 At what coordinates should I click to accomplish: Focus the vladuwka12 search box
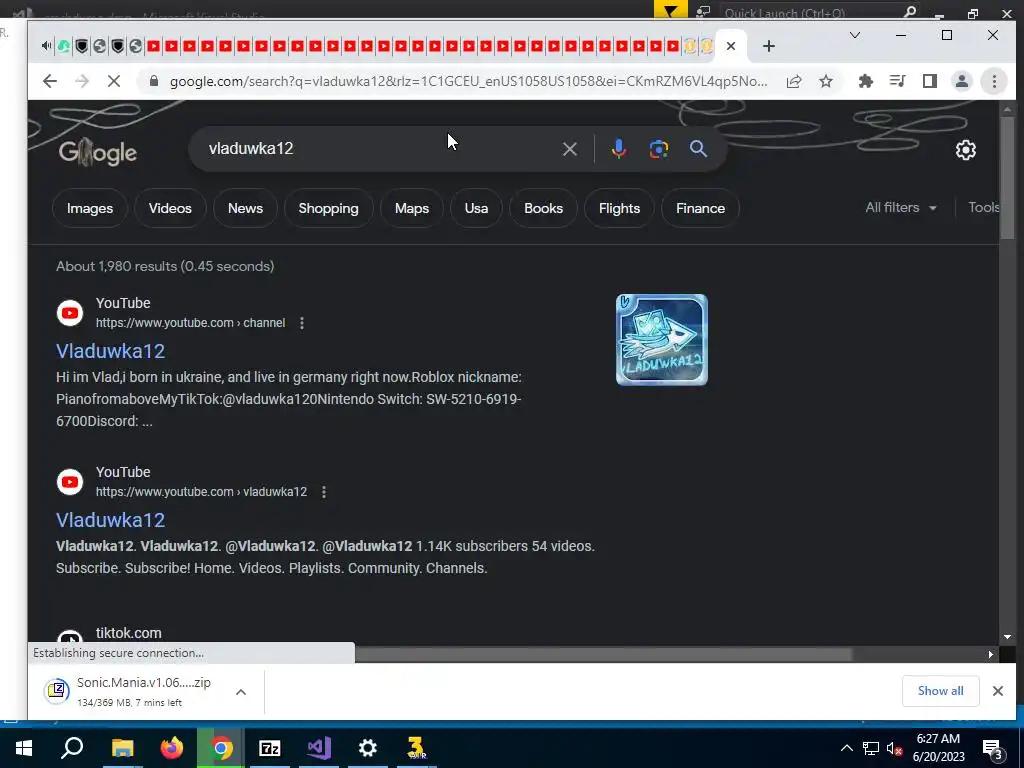coord(379,149)
